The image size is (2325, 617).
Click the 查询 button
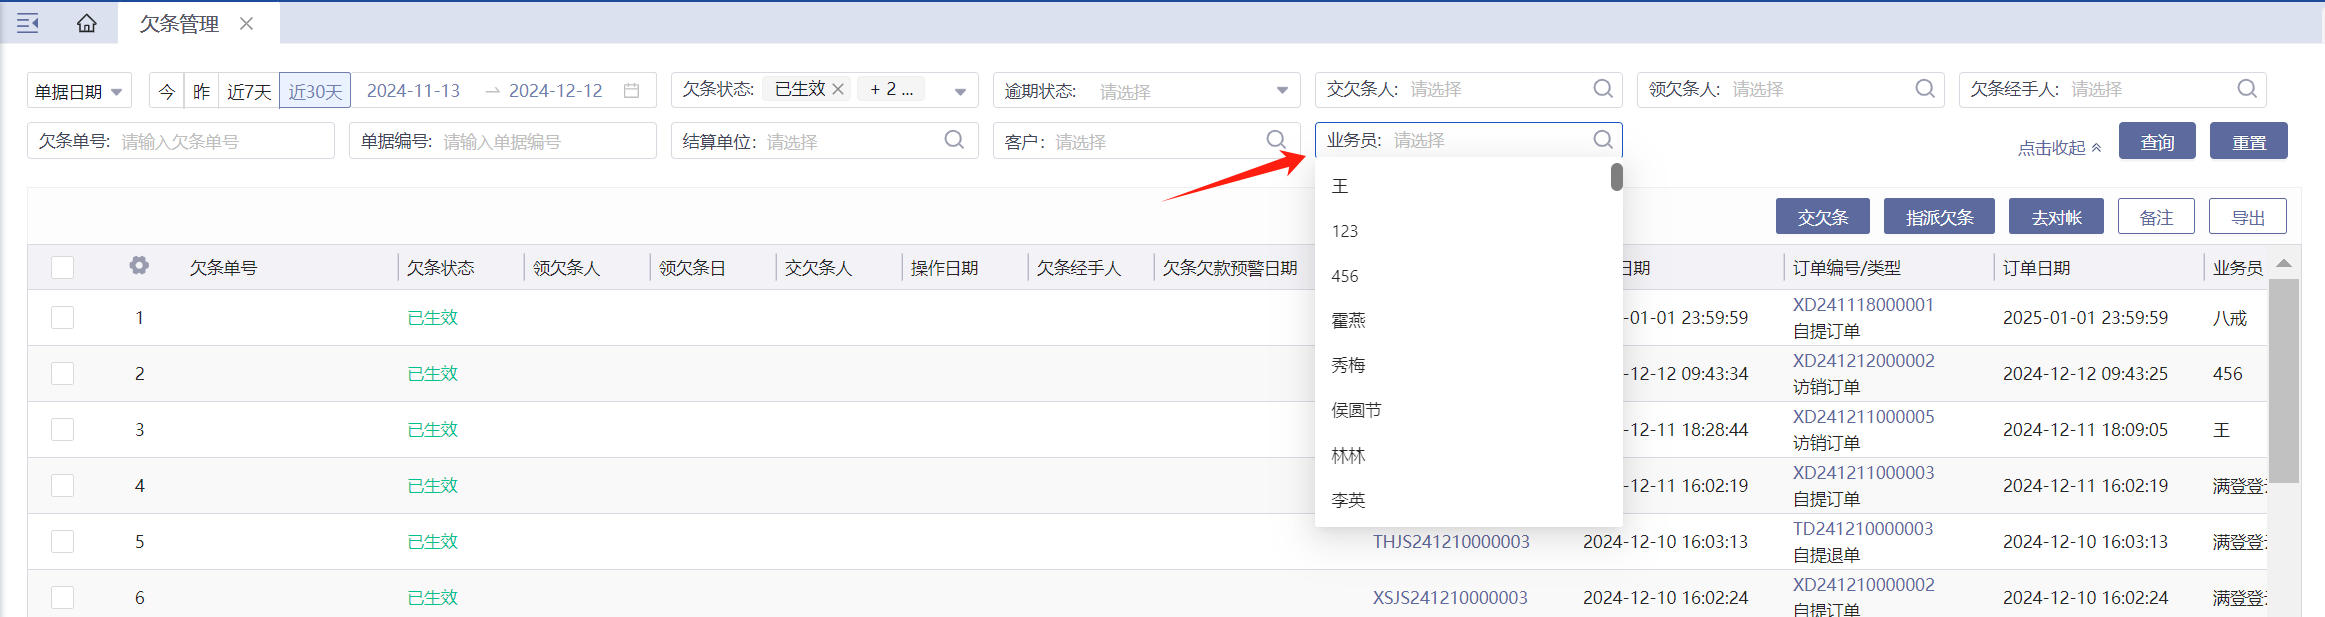coord(2156,142)
